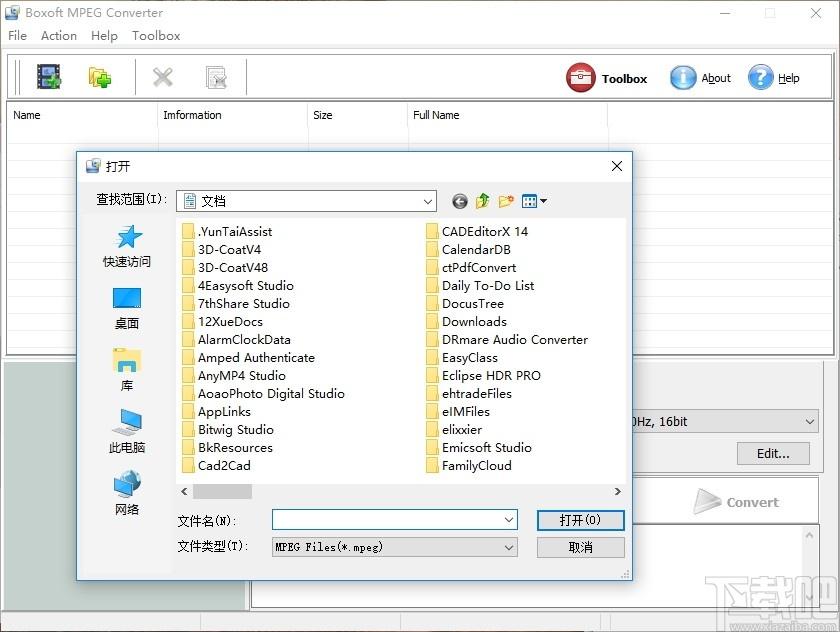Select the 4Easysoft Studio folder
Image resolution: width=840 pixels, height=632 pixels.
238,285
